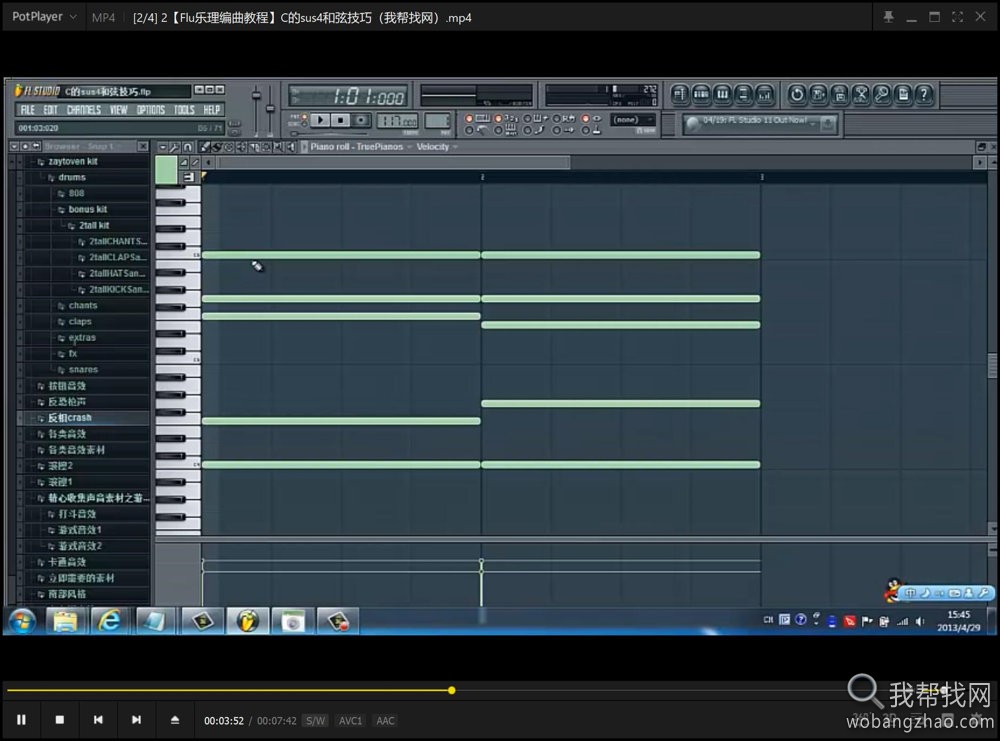Open the 'Piano roll - TruePianos' channel dropdown
The image size is (1000, 741).
coord(360,147)
